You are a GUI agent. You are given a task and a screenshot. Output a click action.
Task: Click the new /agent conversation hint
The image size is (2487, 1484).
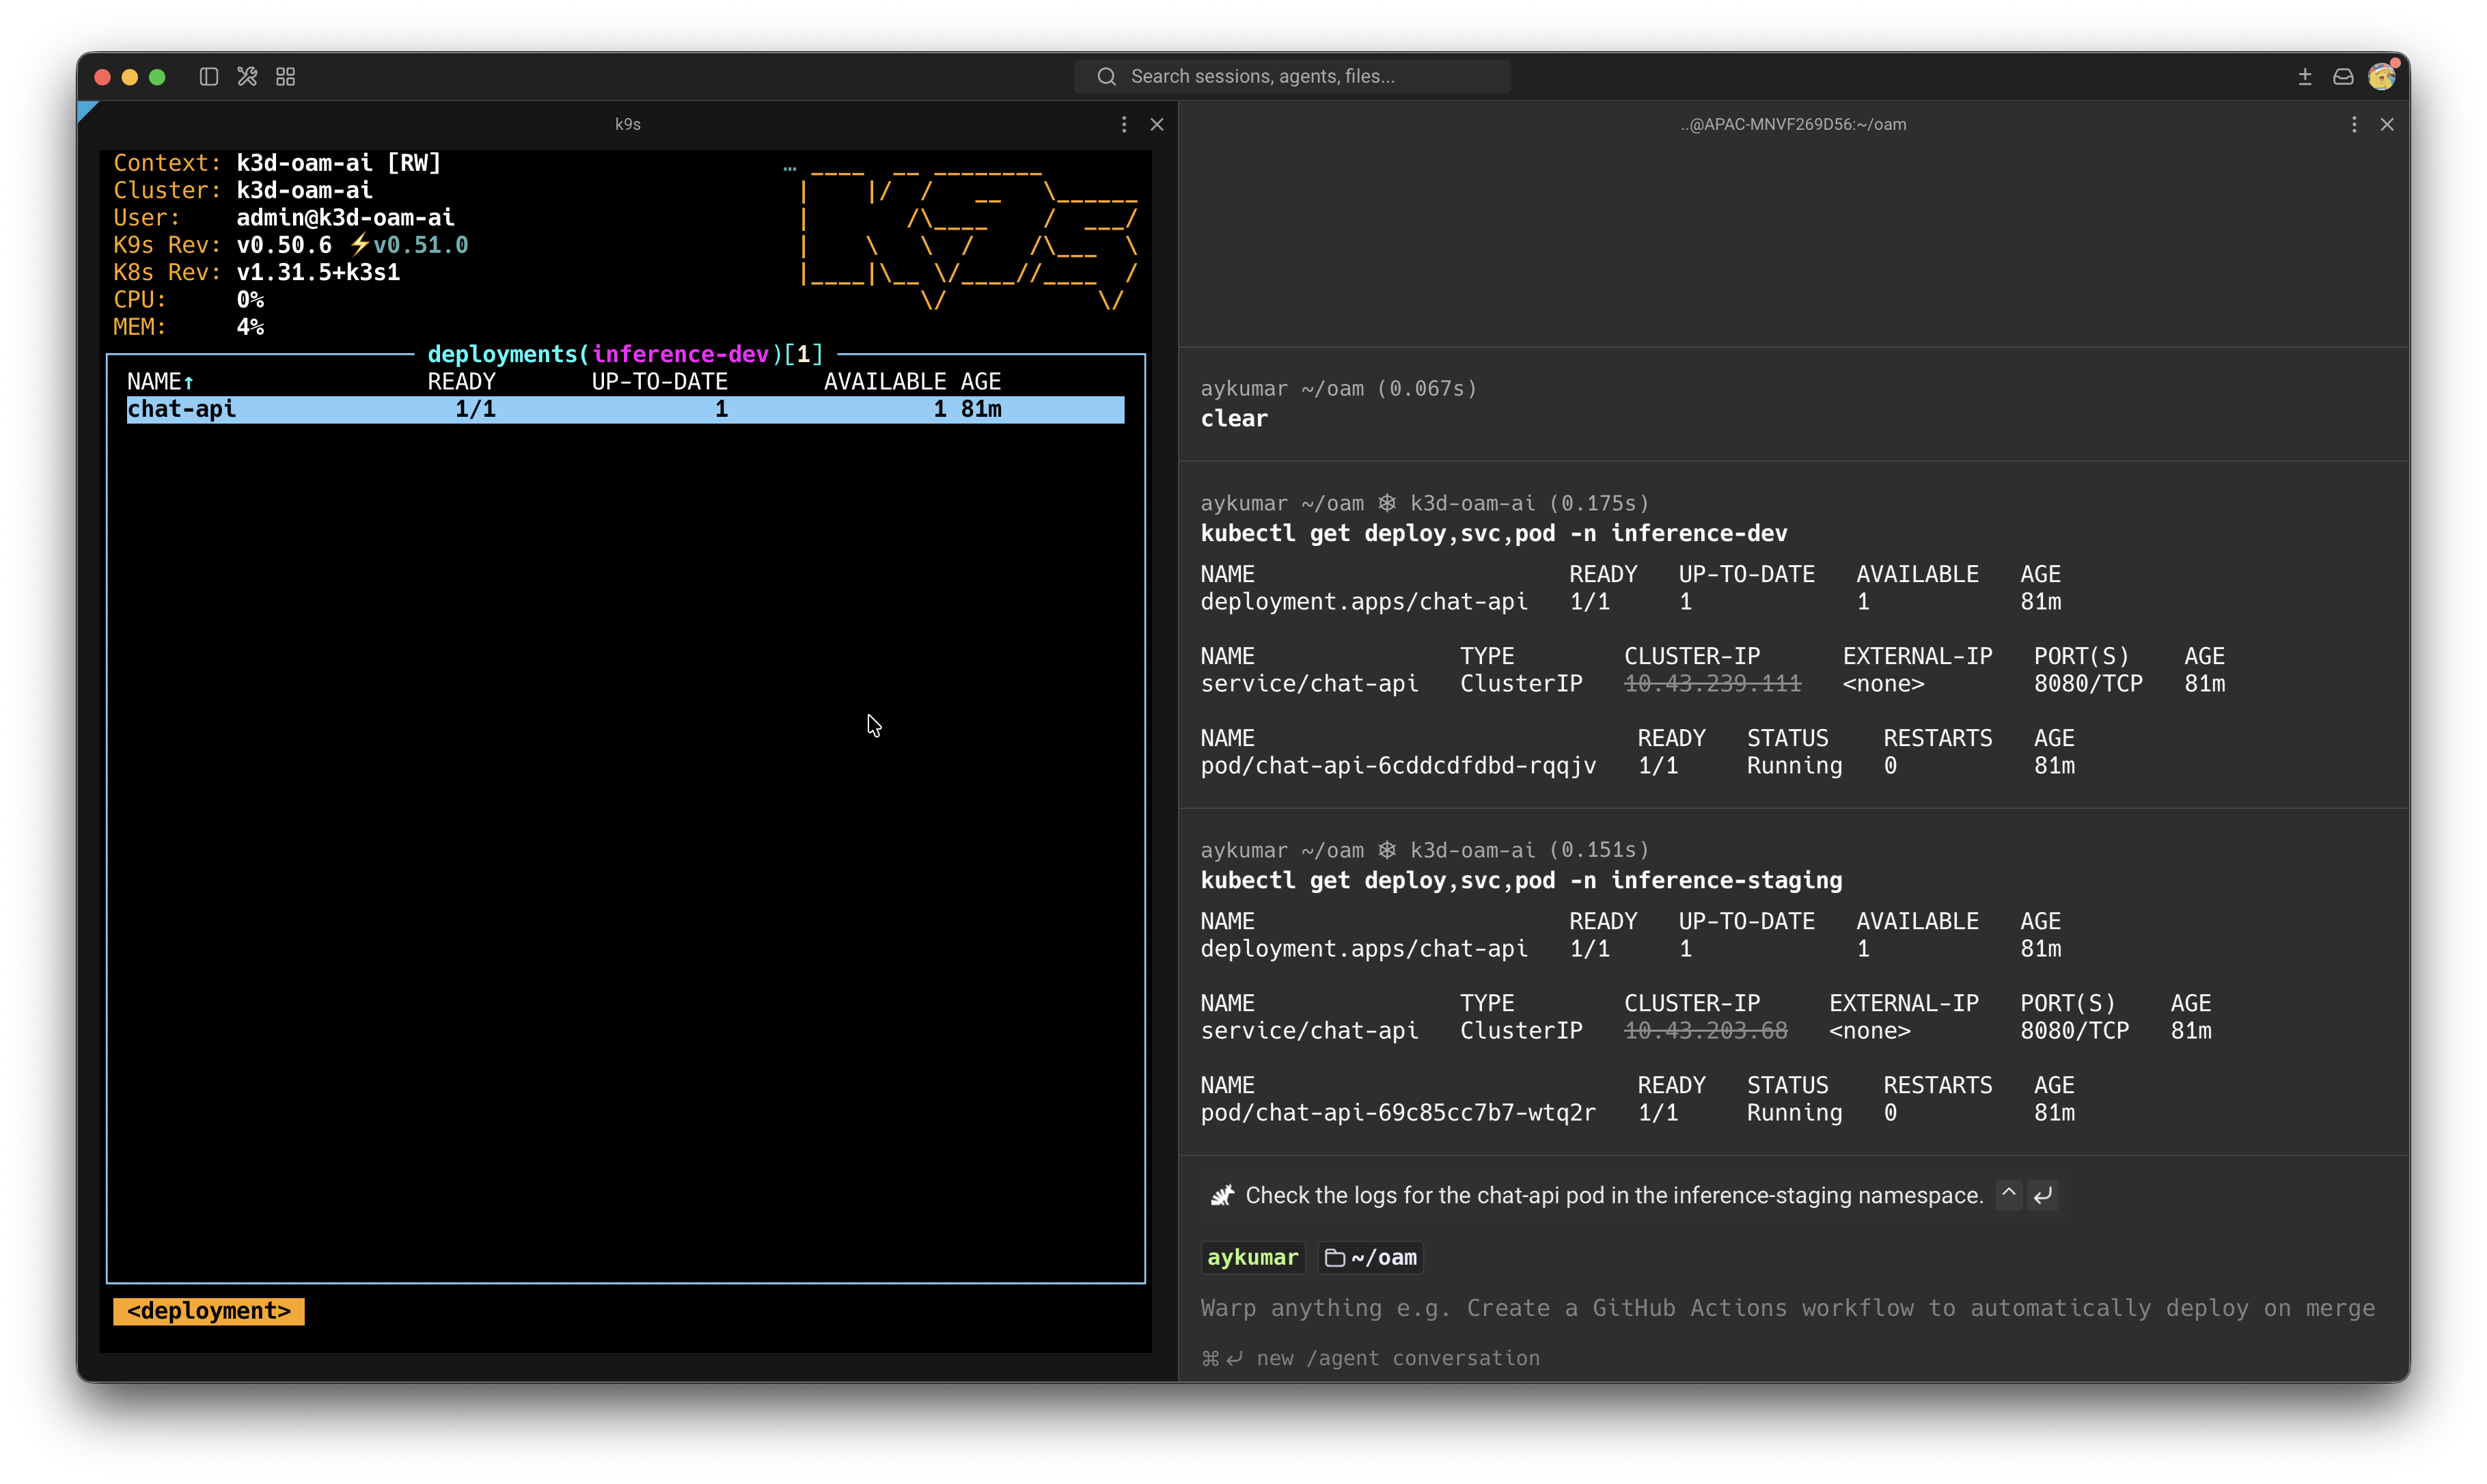pyautogui.click(x=1370, y=1358)
